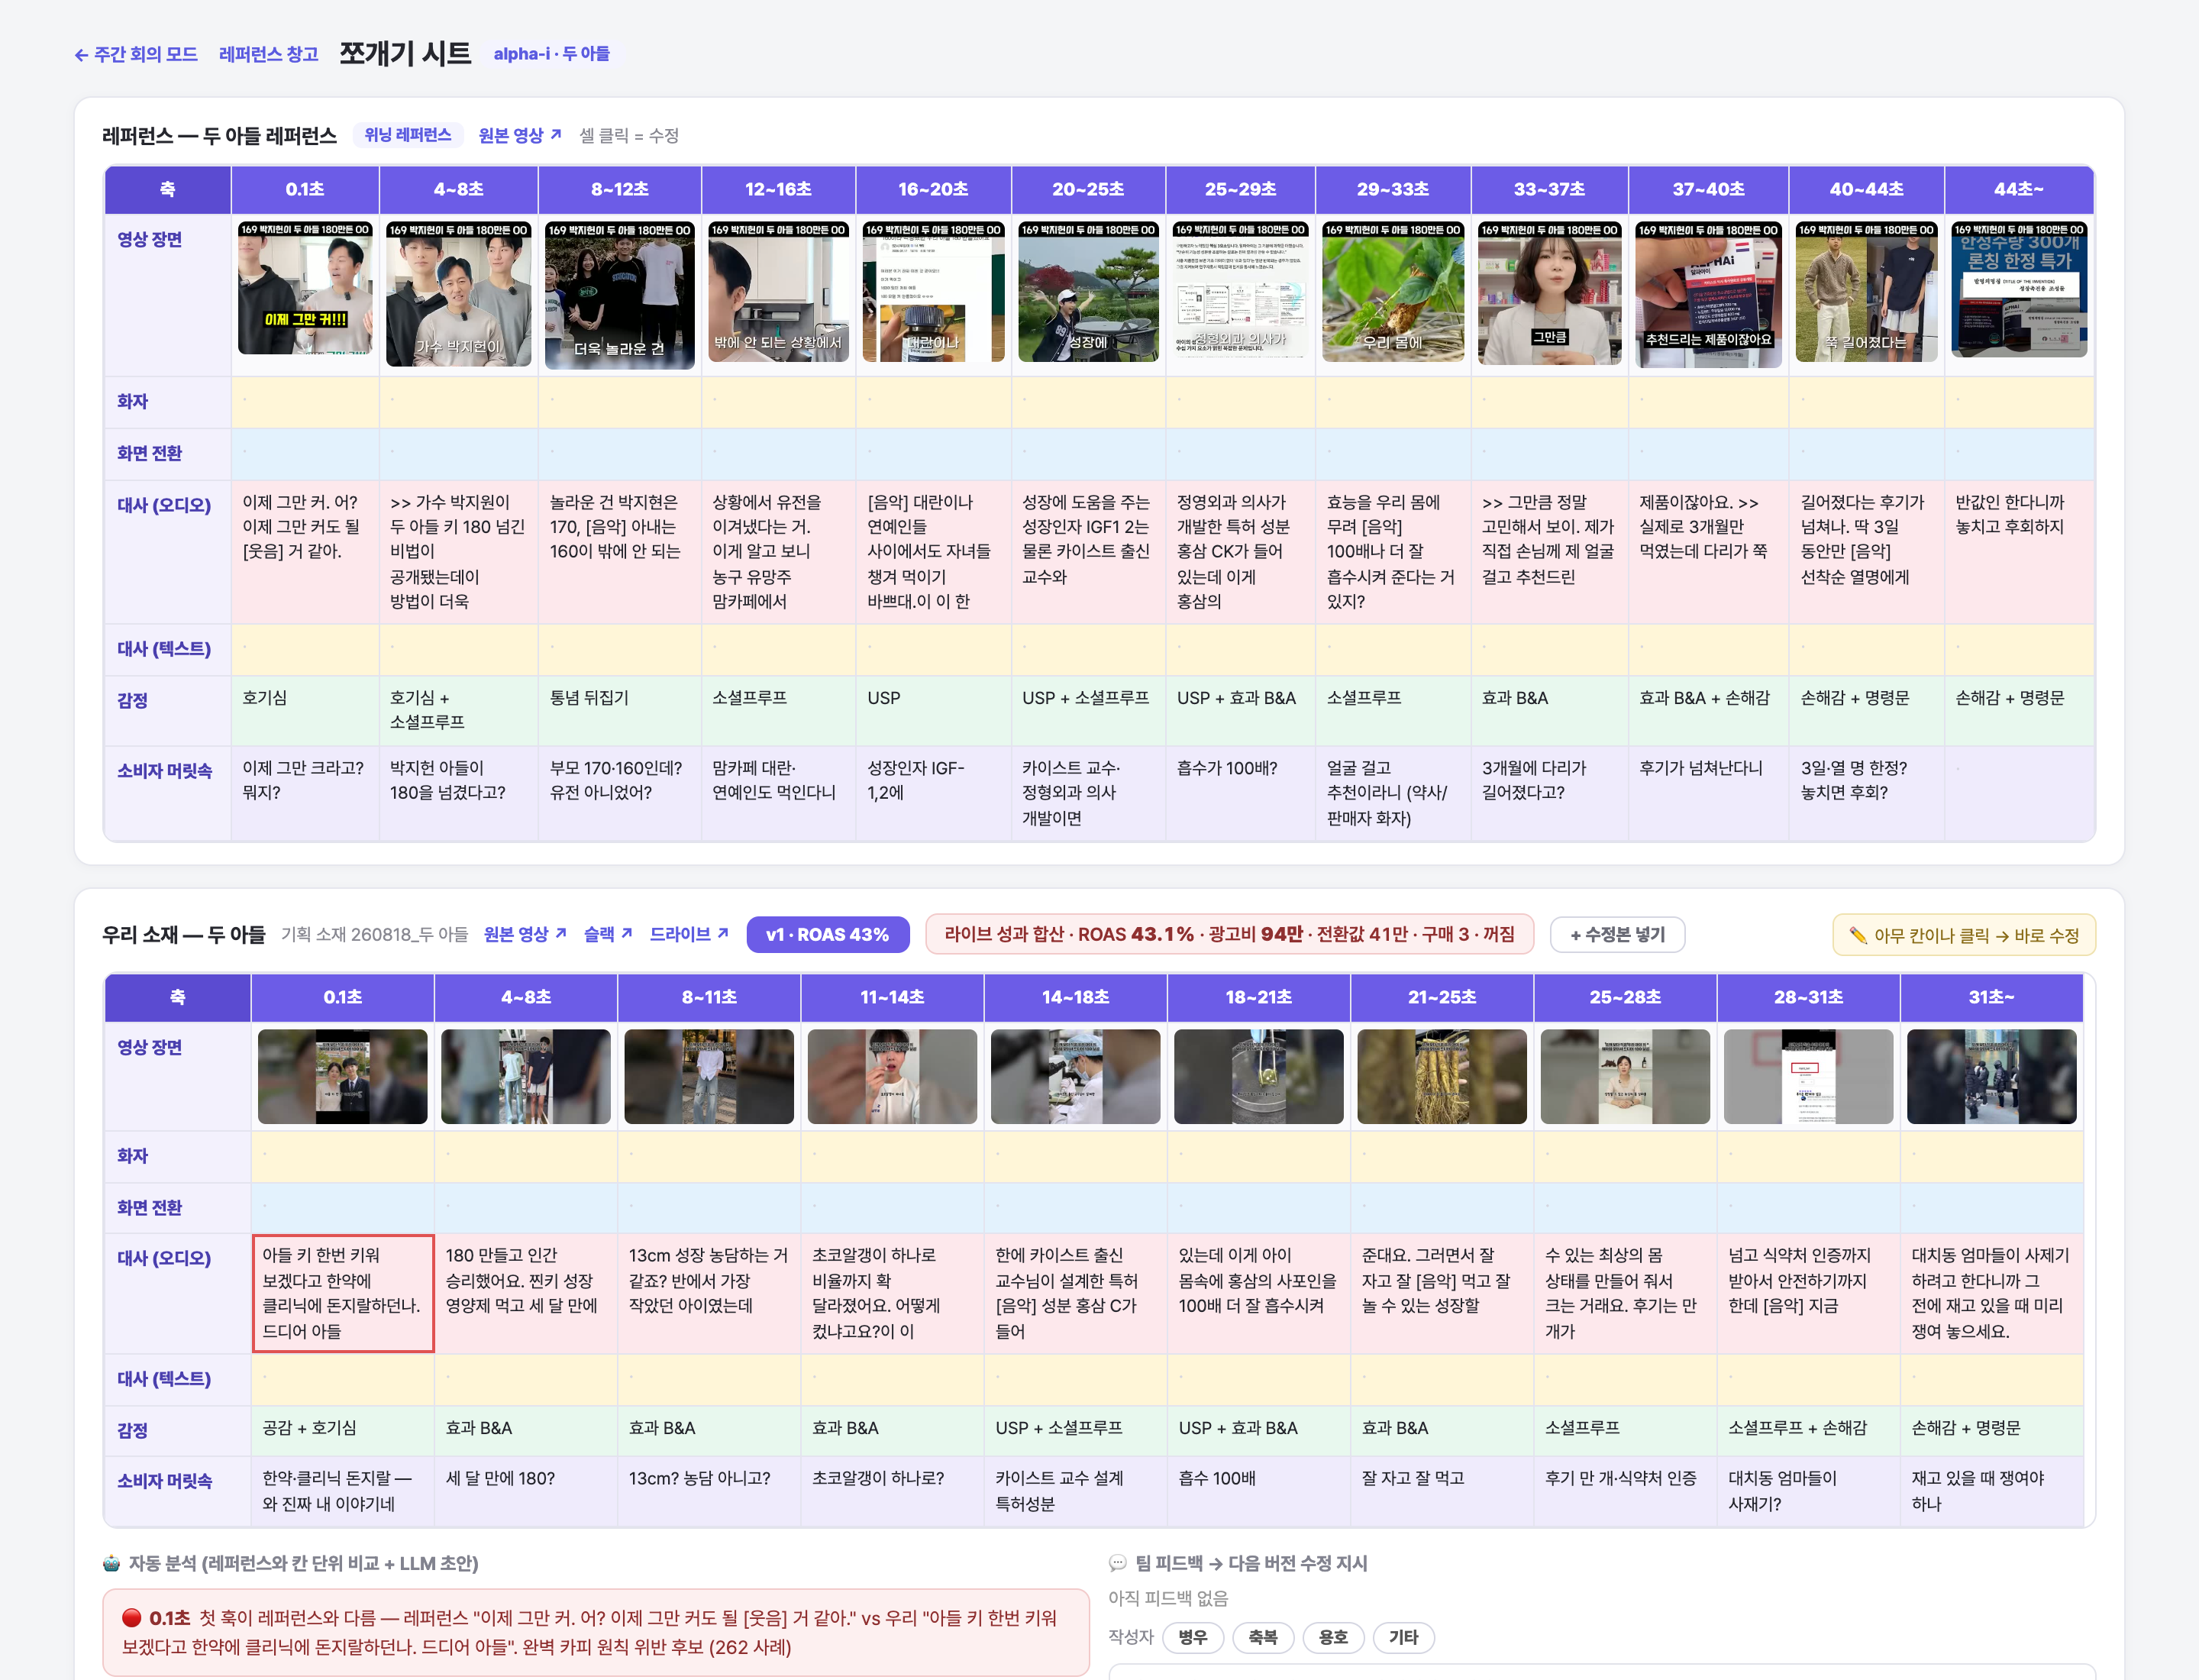Open 원본 영상 link in 우리 소재 section
The width and height of the screenshot is (2199, 1680).
click(x=525, y=934)
